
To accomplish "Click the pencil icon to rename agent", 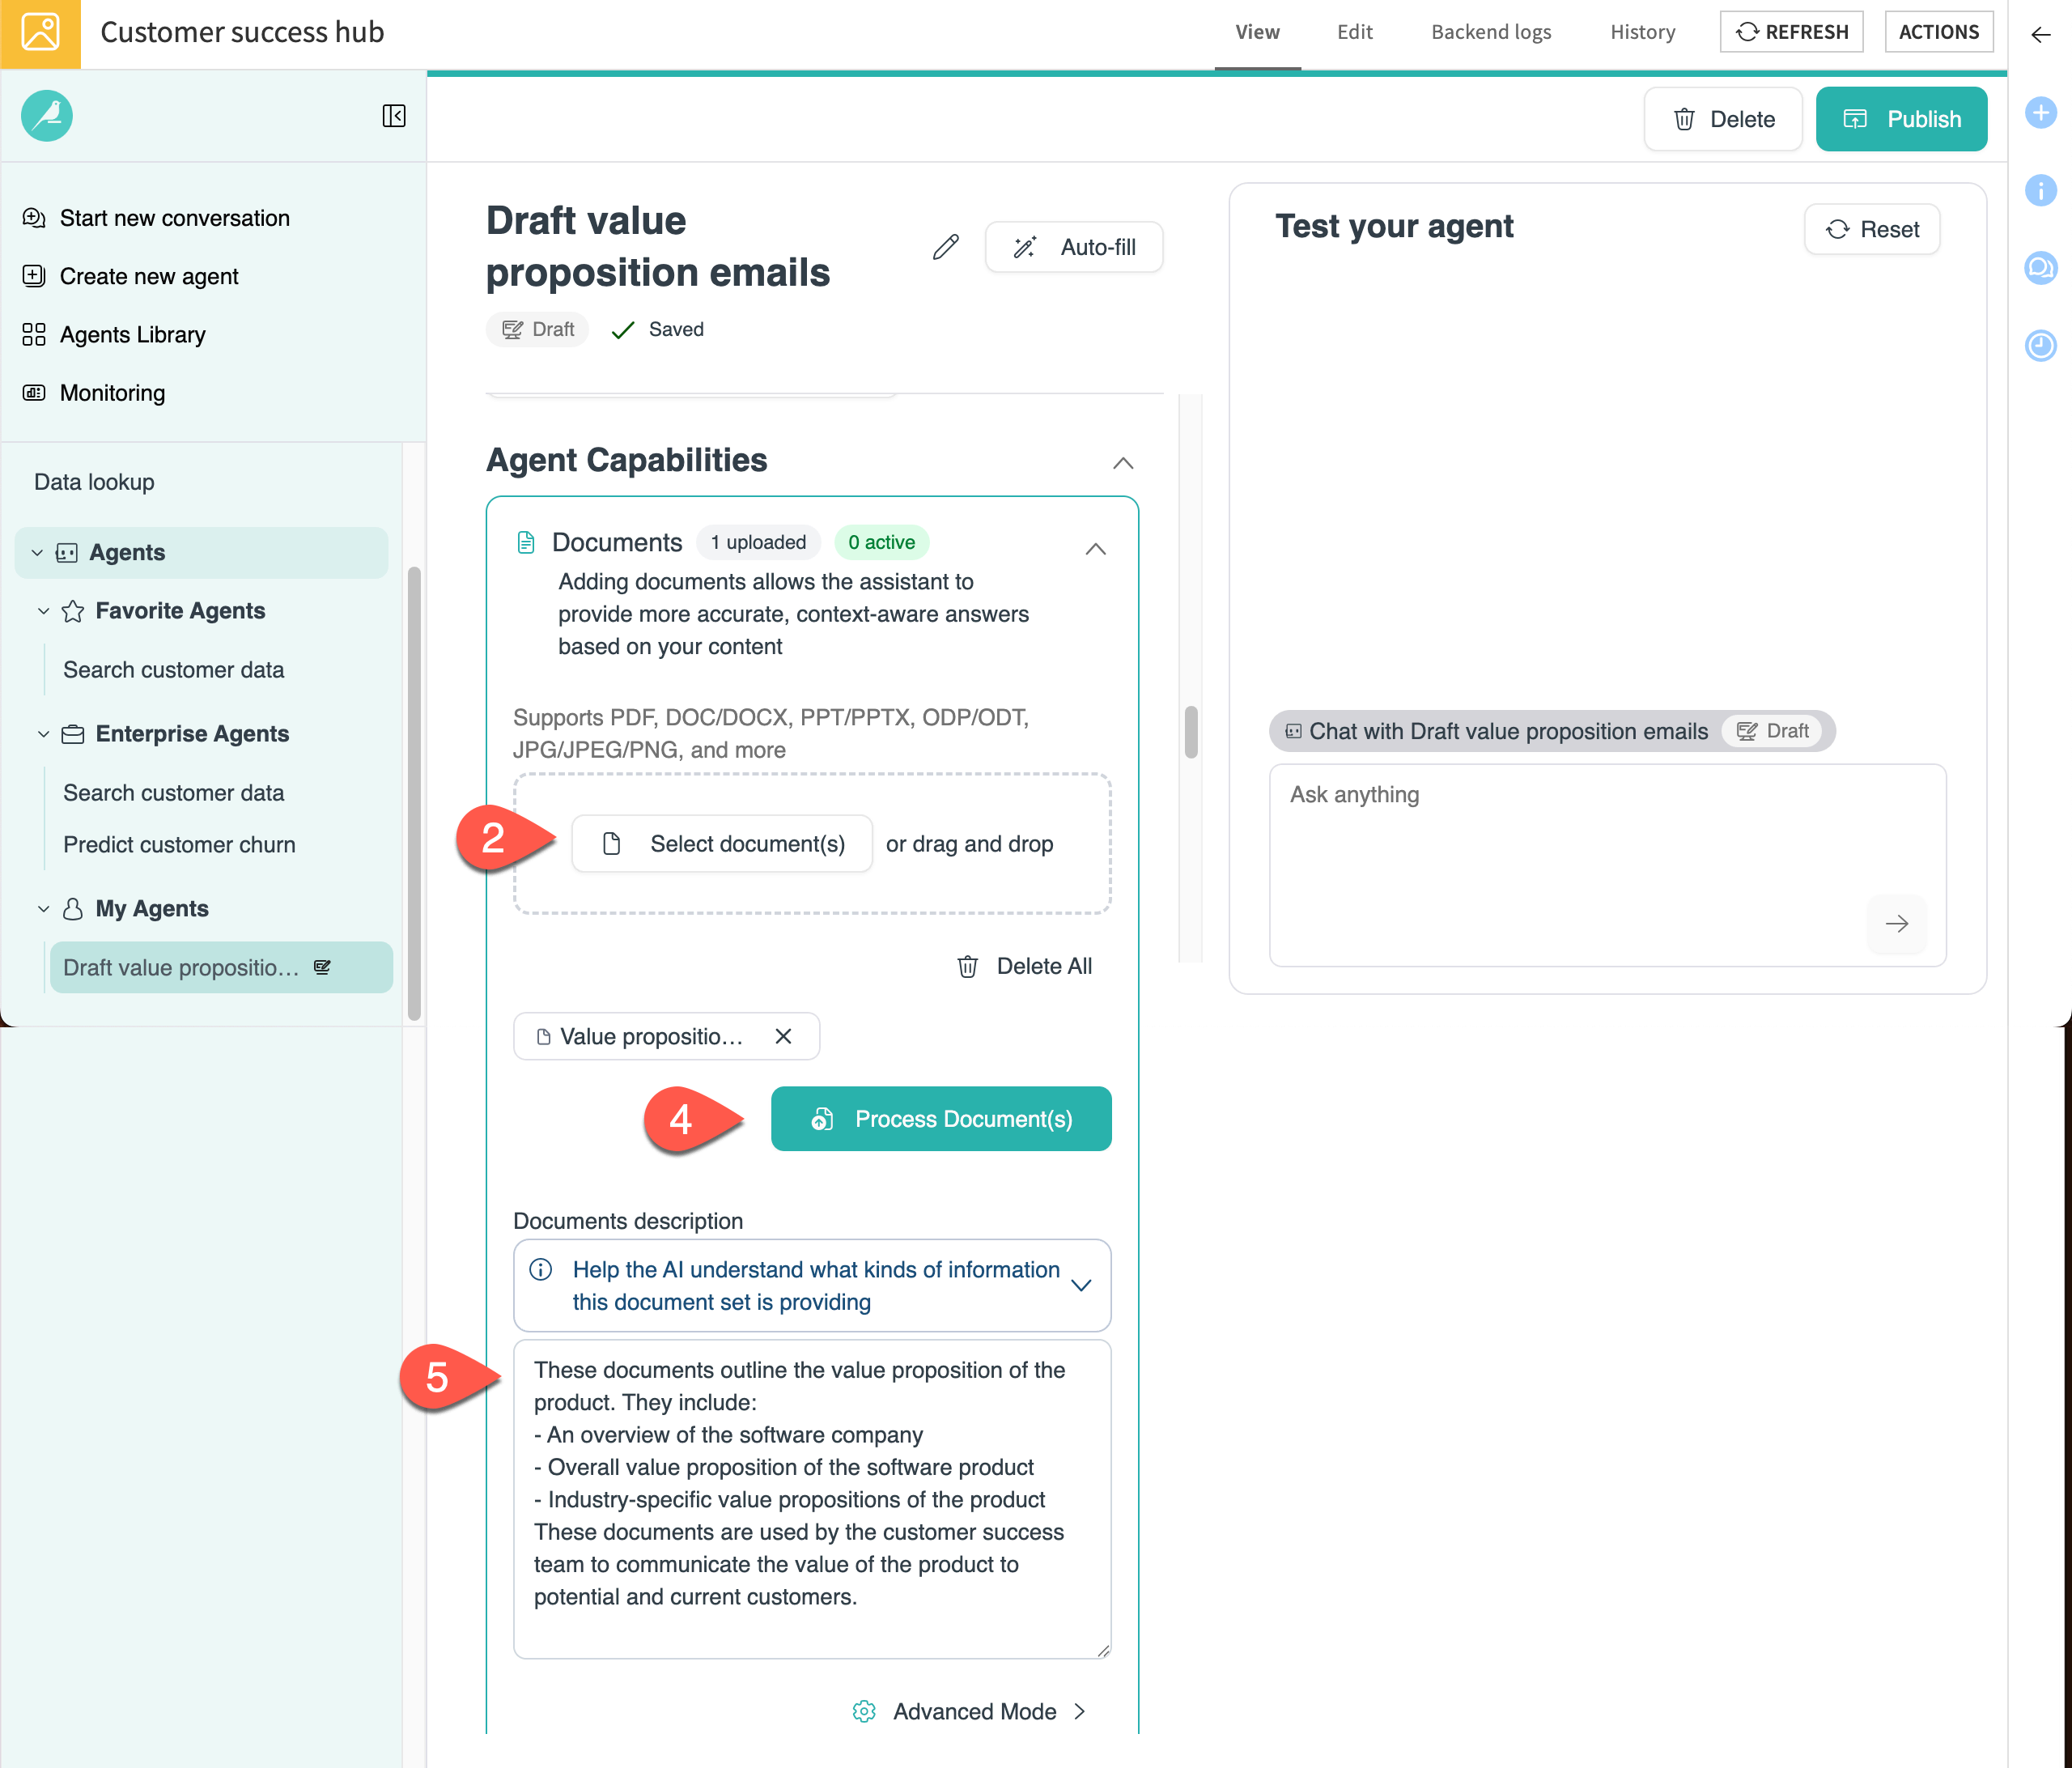I will [x=945, y=247].
